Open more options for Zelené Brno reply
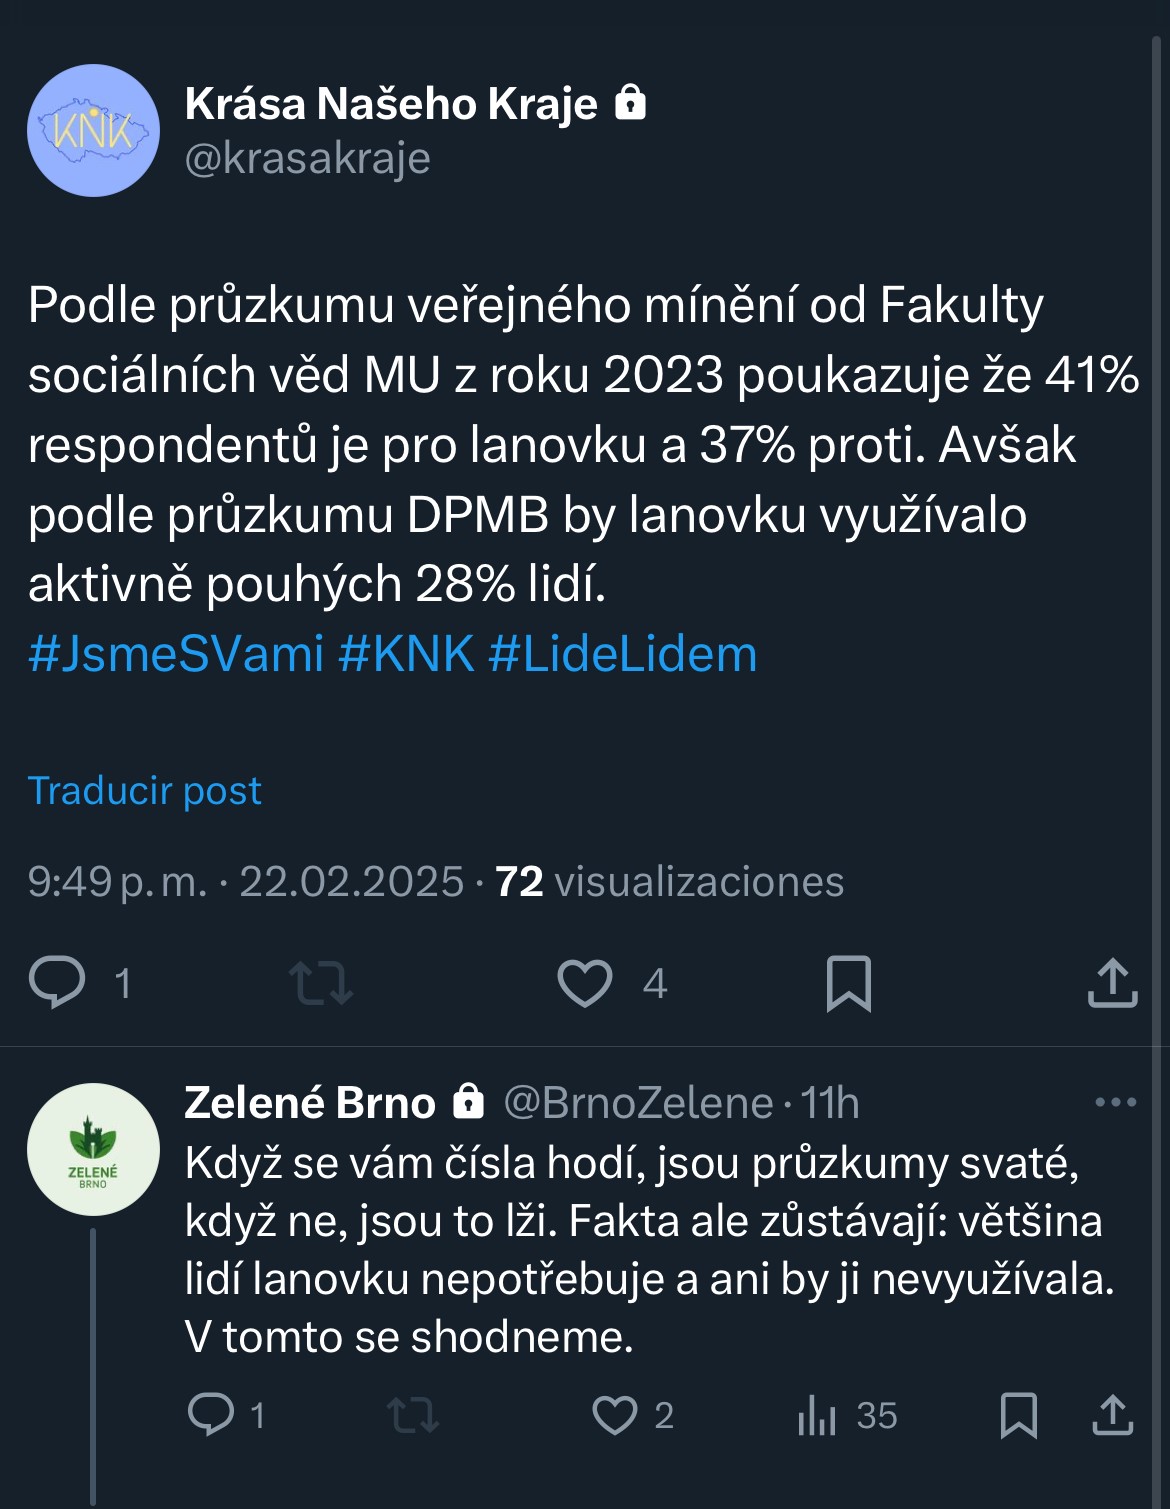 [x=1115, y=1103]
